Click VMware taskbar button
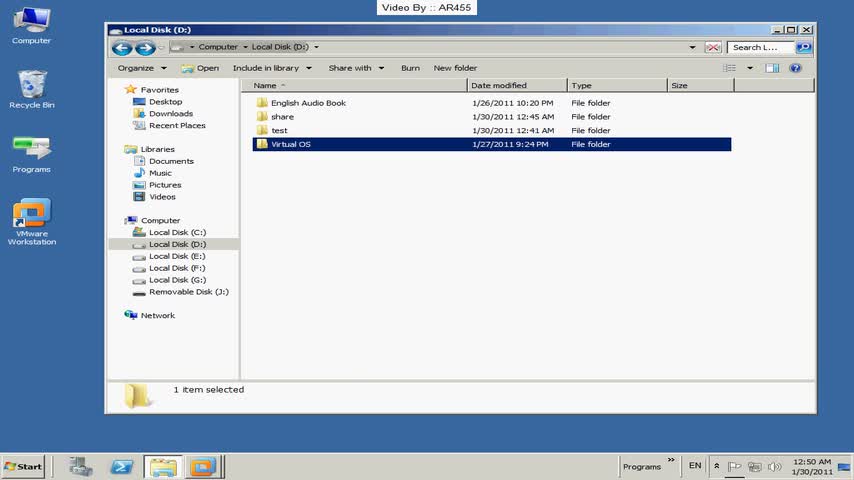Image resolution: width=854 pixels, height=480 pixels. (203, 467)
